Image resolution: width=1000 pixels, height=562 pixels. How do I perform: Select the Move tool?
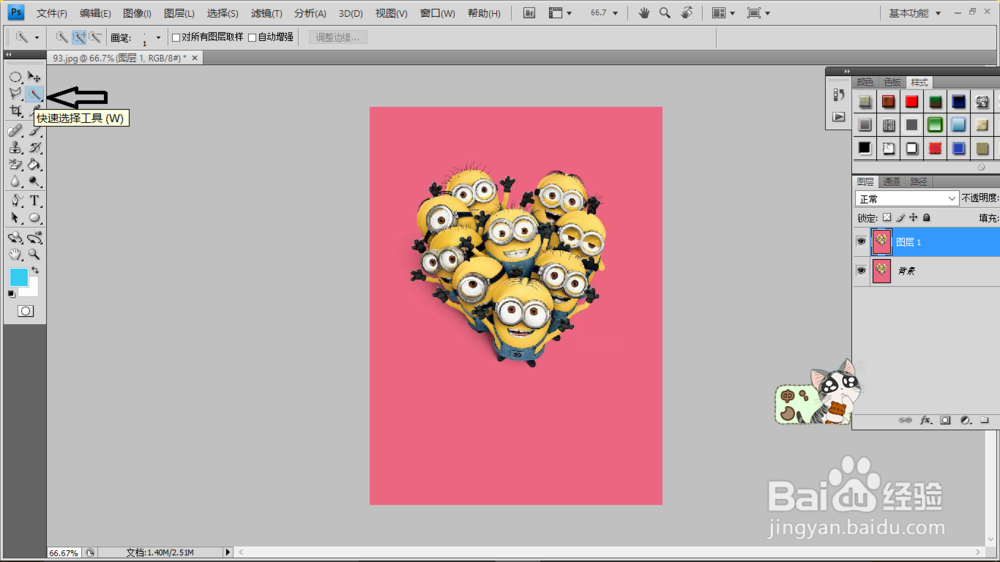34,77
